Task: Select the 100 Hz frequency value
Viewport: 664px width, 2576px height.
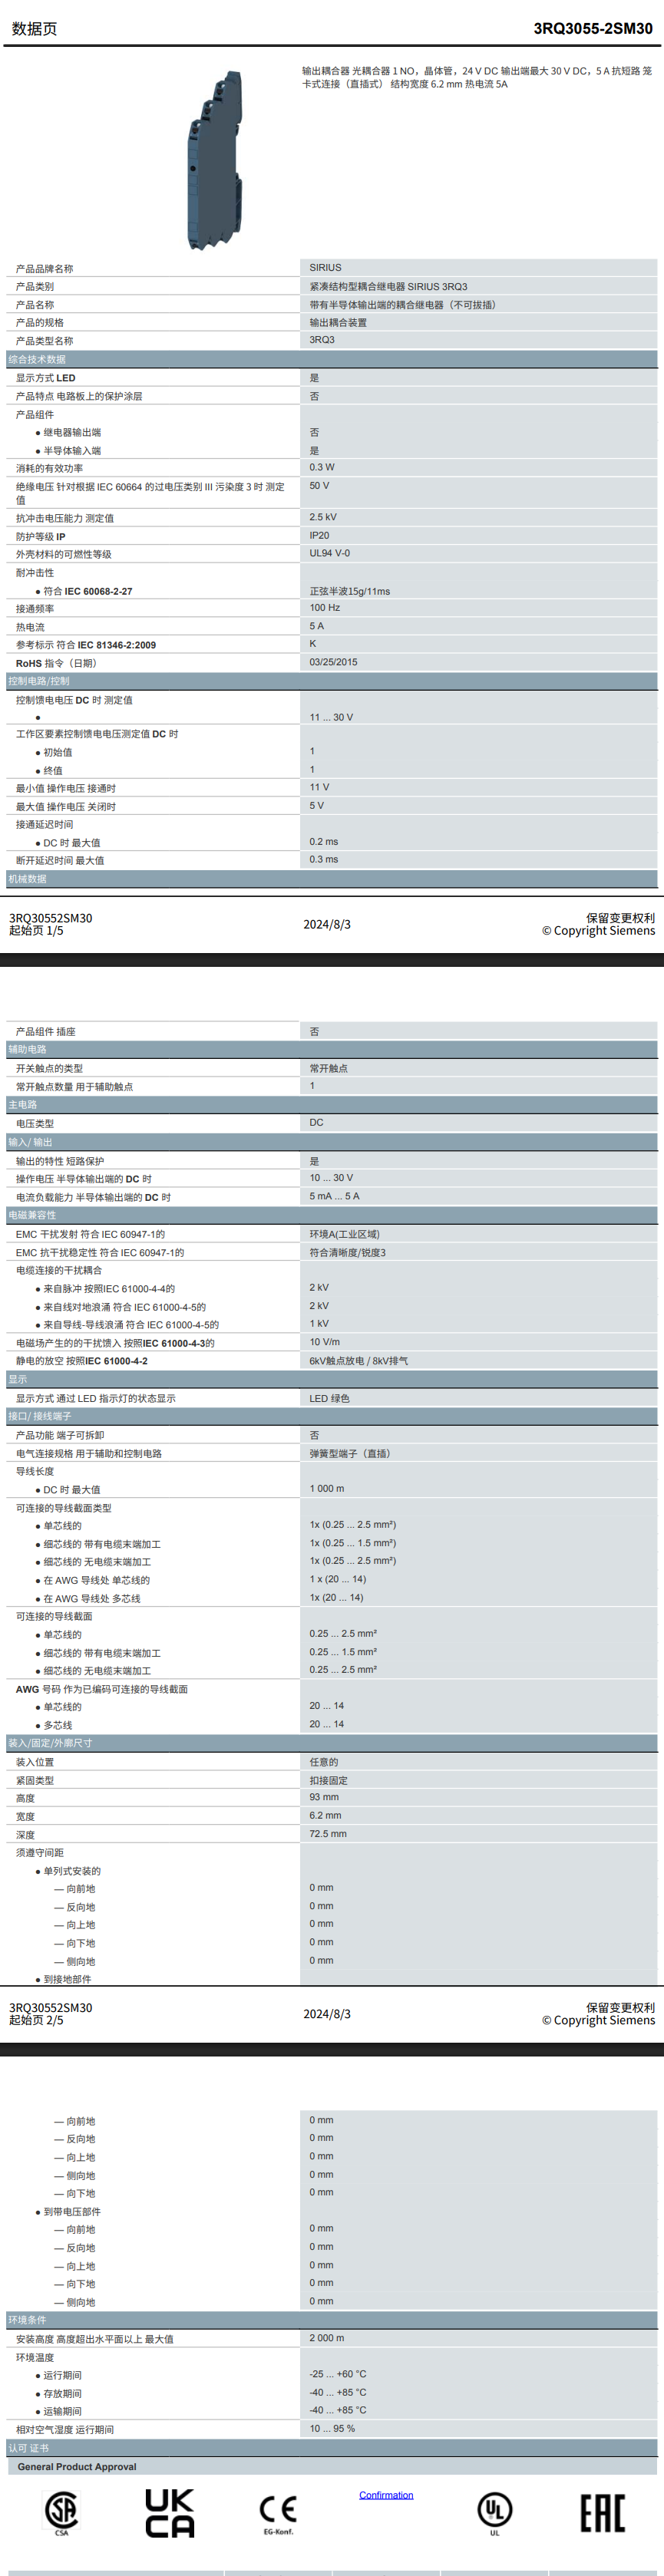Action: (325, 607)
